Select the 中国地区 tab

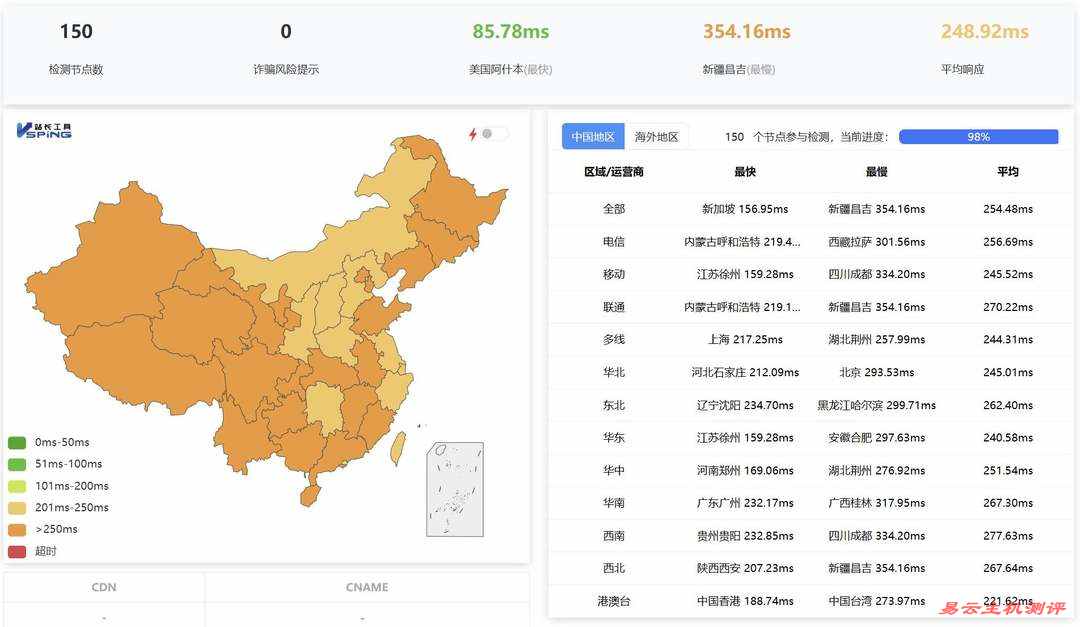[x=593, y=136]
